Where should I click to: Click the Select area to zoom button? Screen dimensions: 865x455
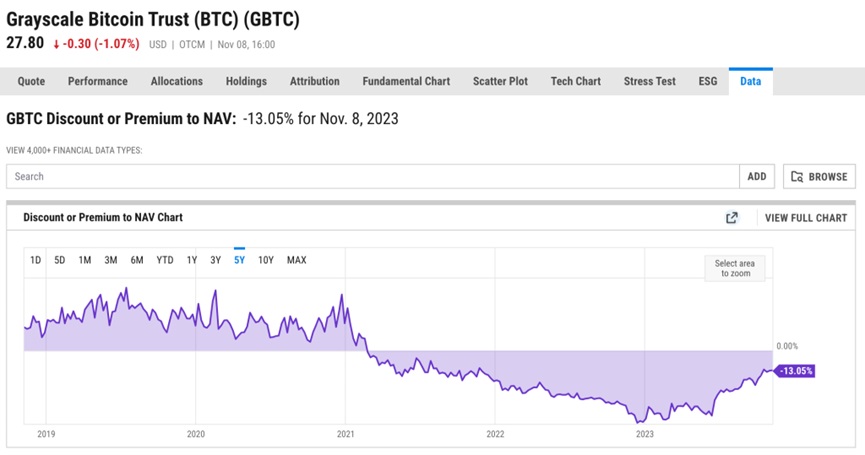735,268
